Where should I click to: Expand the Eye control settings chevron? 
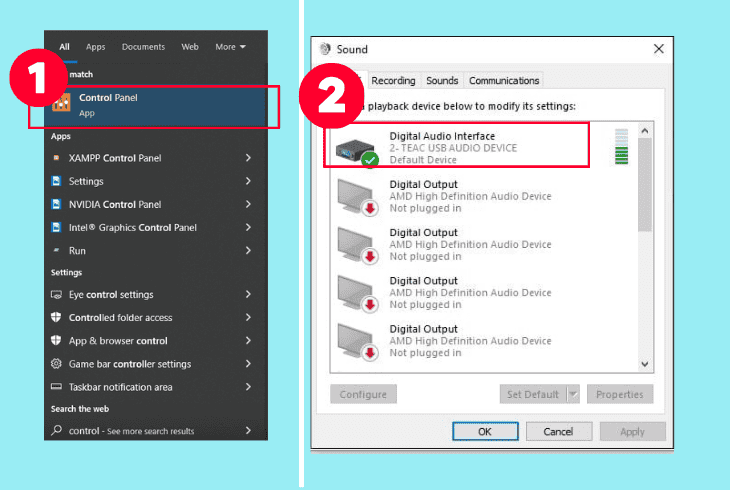(248, 294)
